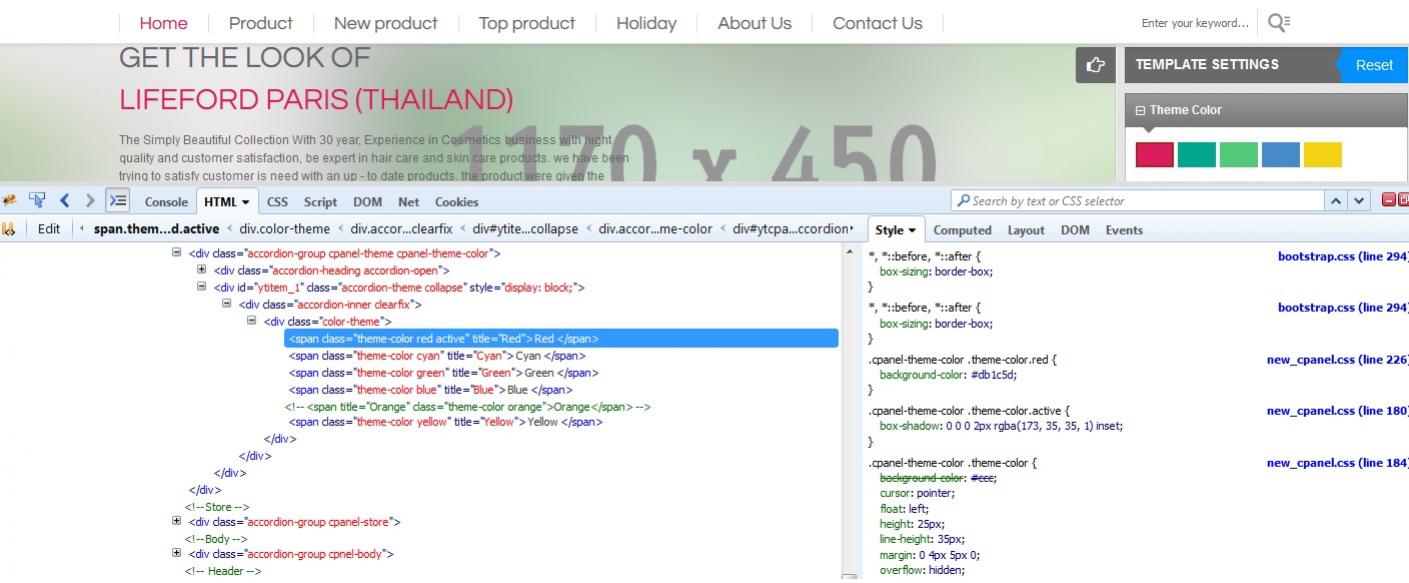
Task: Select the div#ytite...collapse breadcrumb
Action: (525, 229)
